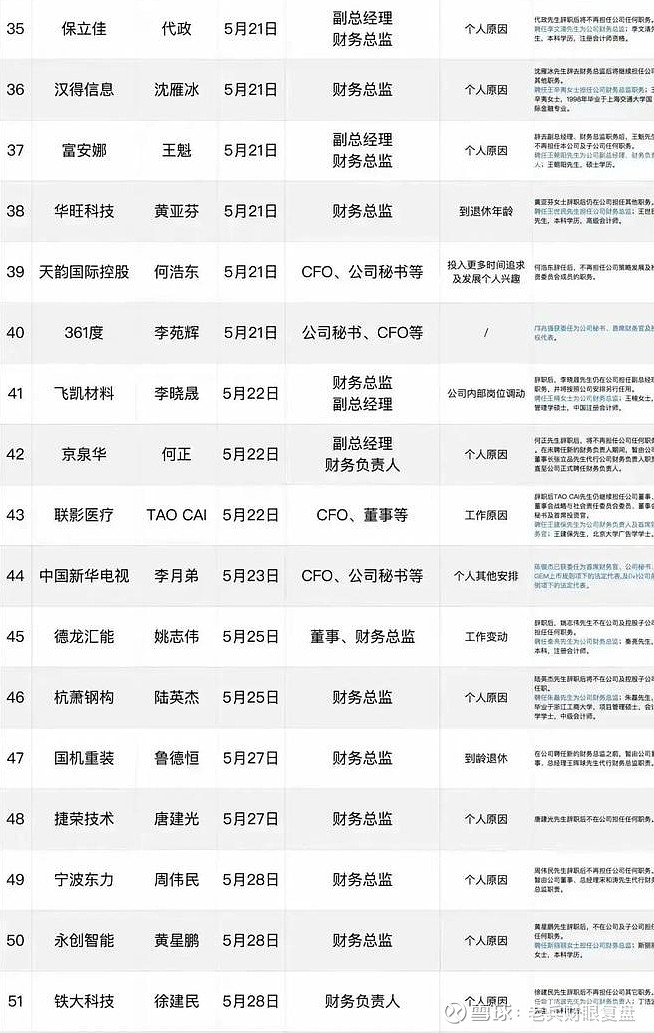Click the reason 个人其他安排
The width and height of the screenshot is (654, 1033).
click(486, 576)
